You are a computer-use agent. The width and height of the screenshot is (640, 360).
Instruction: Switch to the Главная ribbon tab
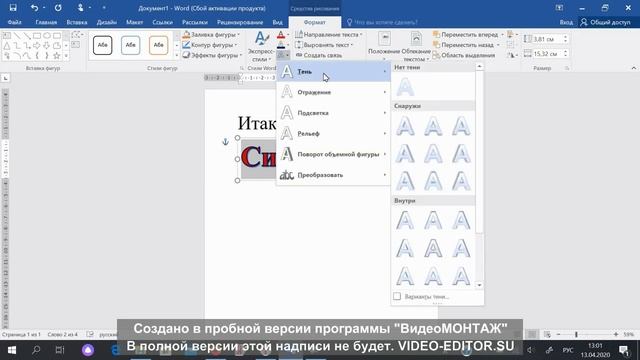click(x=46, y=22)
